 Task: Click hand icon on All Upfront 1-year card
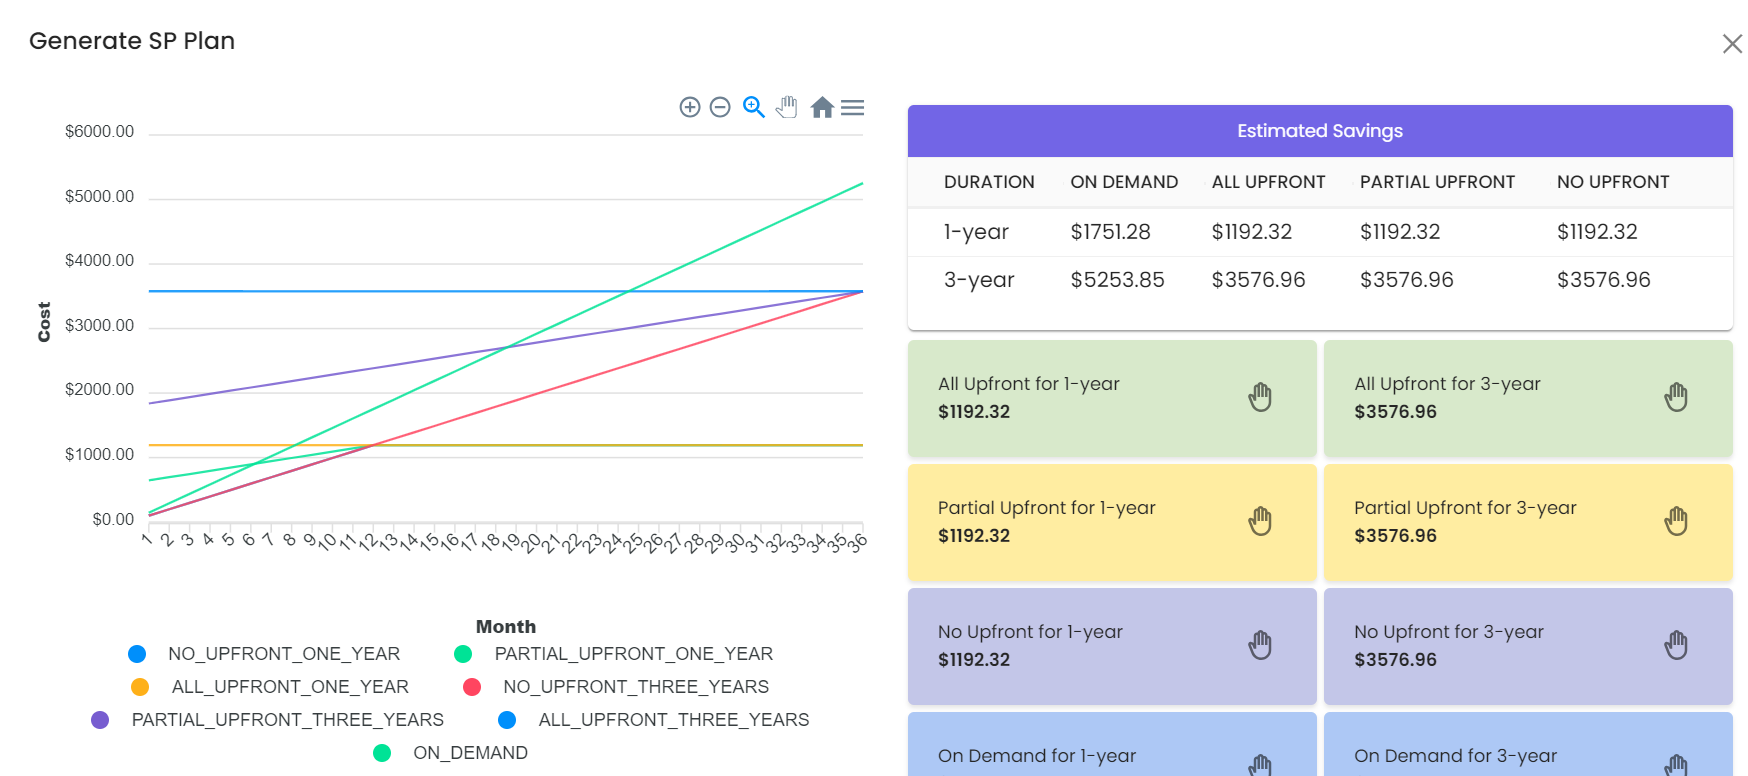[x=1260, y=397]
